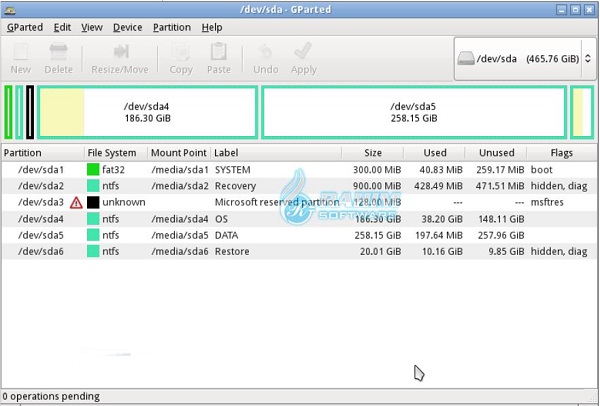Select the /dev/sda2 Recovery partition row
Image resolution: width=600 pixels, height=406 pixels.
pos(299,186)
